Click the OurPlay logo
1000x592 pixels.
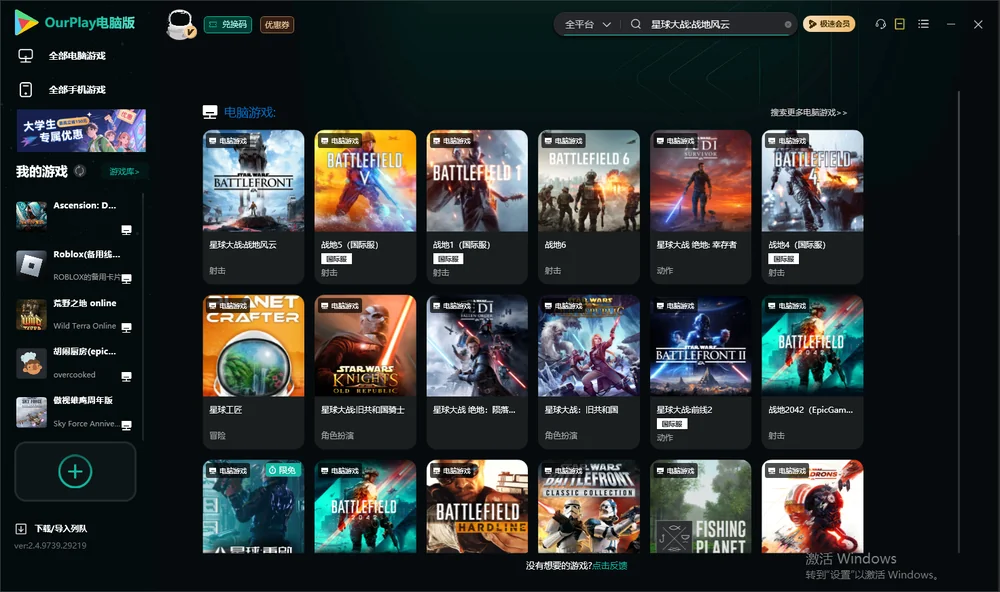[75, 23]
